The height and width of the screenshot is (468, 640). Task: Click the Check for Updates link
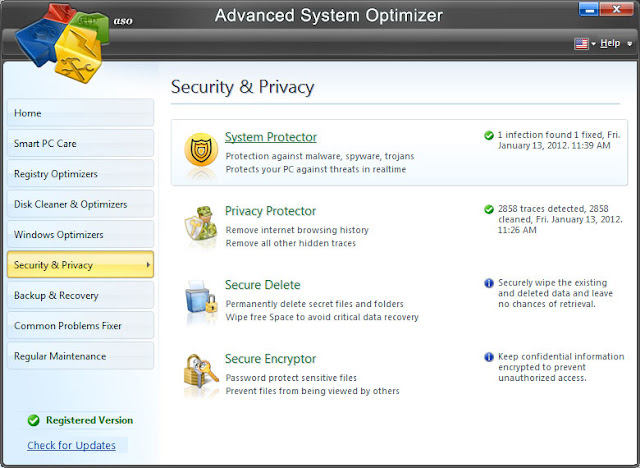pos(71,445)
